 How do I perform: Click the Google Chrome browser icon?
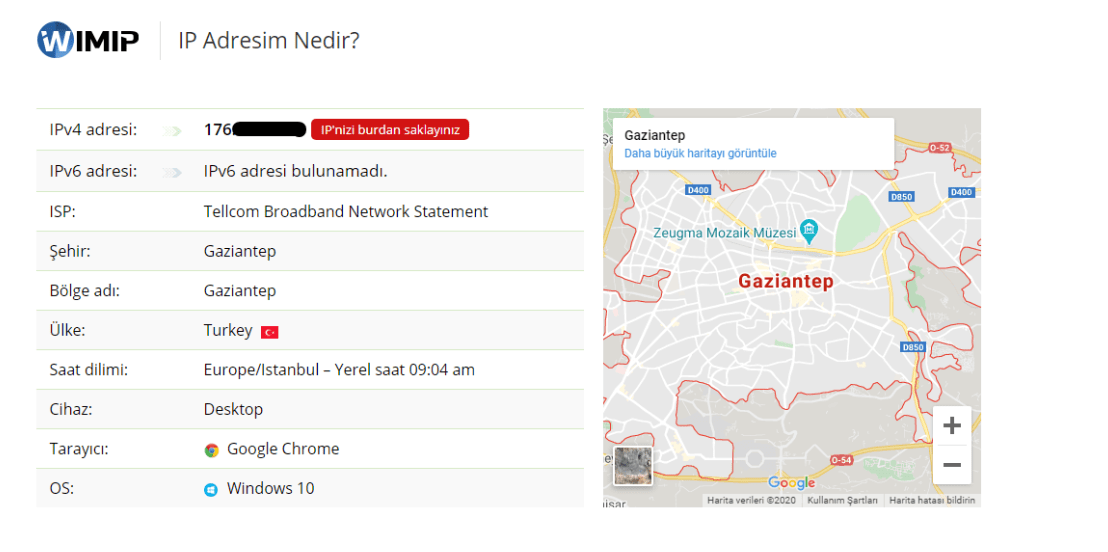click(211, 450)
